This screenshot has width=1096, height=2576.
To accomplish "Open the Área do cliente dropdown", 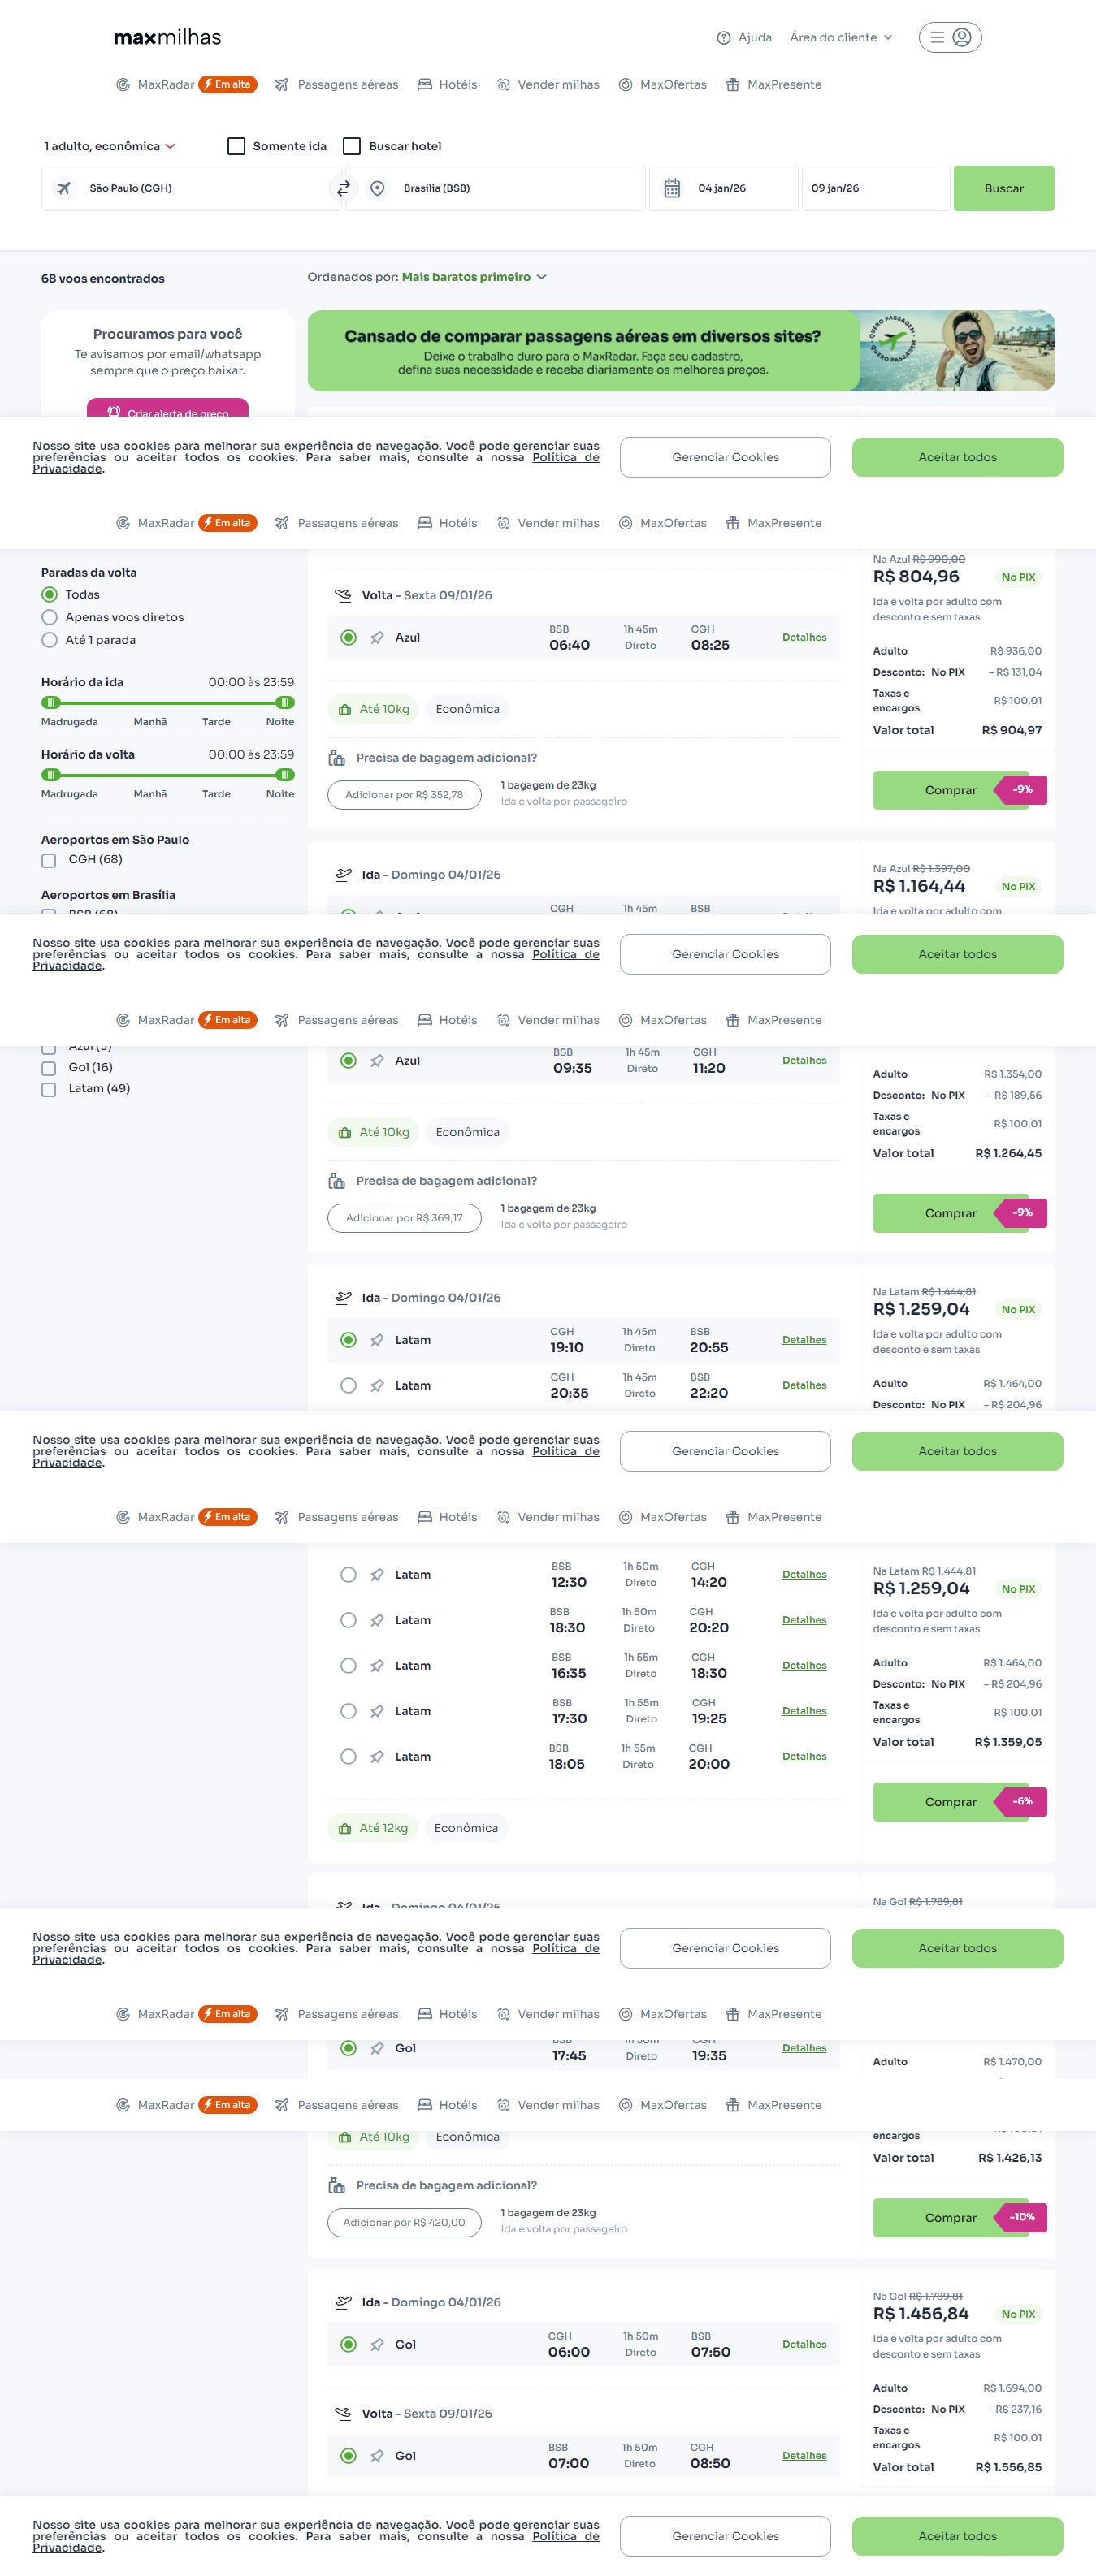I will pos(840,38).
